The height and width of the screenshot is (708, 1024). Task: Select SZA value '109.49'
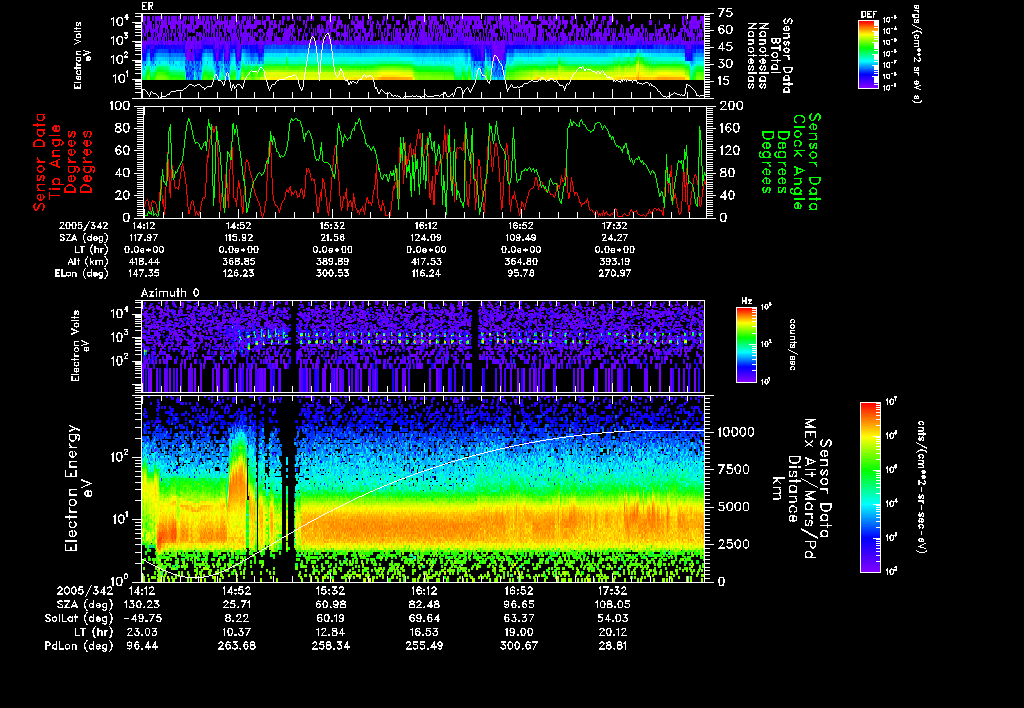click(x=520, y=238)
